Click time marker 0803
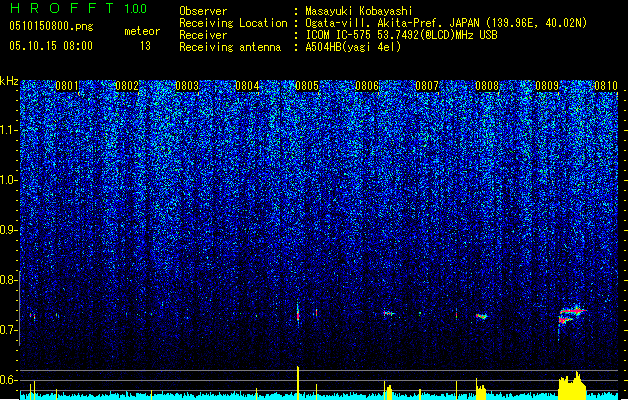The image size is (629, 400). click(187, 86)
